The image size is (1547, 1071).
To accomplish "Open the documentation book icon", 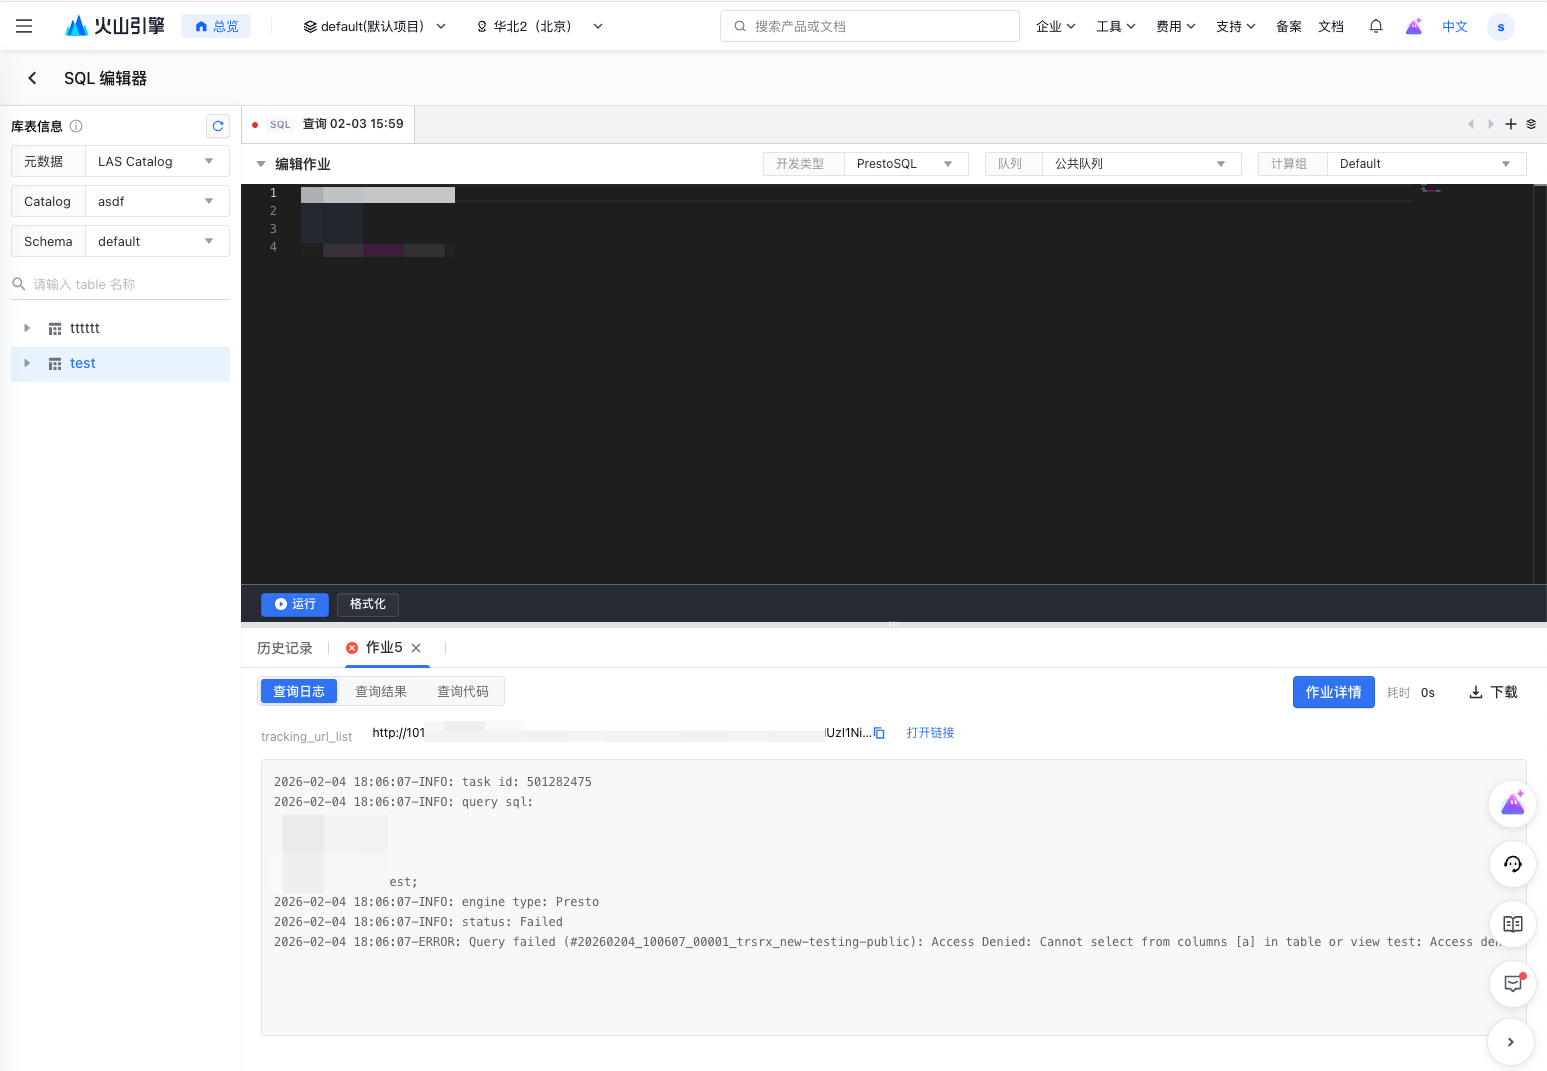I will point(1512,924).
